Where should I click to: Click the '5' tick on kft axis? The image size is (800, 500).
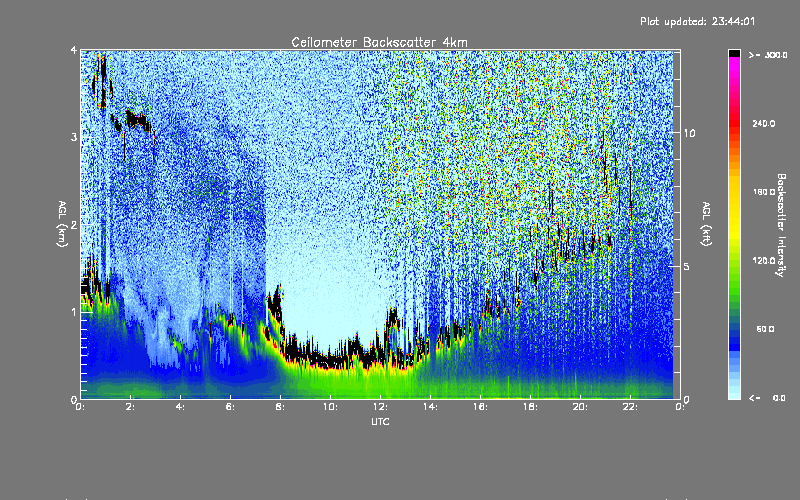(687, 266)
